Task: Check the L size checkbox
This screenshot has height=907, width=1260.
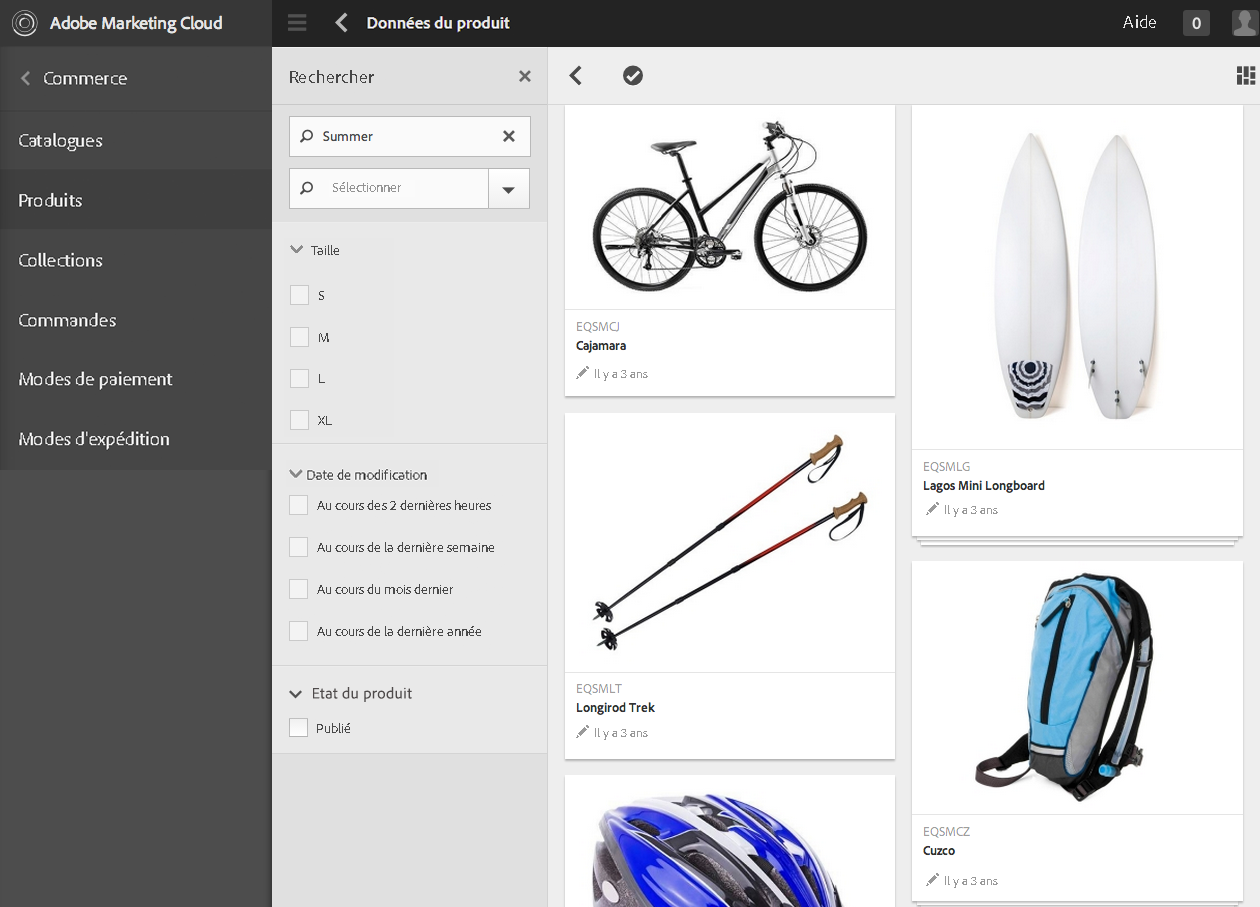Action: pyautogui.click(x=299, y=378)
